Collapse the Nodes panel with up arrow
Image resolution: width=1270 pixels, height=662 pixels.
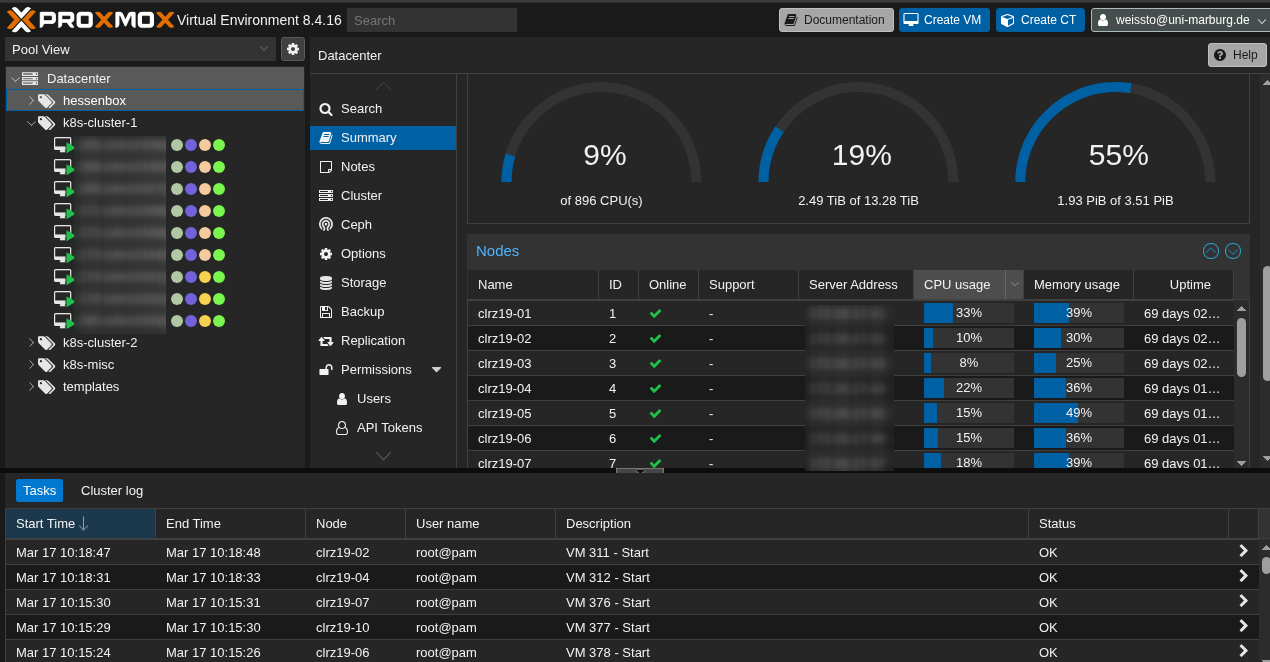coord(1211,251)
